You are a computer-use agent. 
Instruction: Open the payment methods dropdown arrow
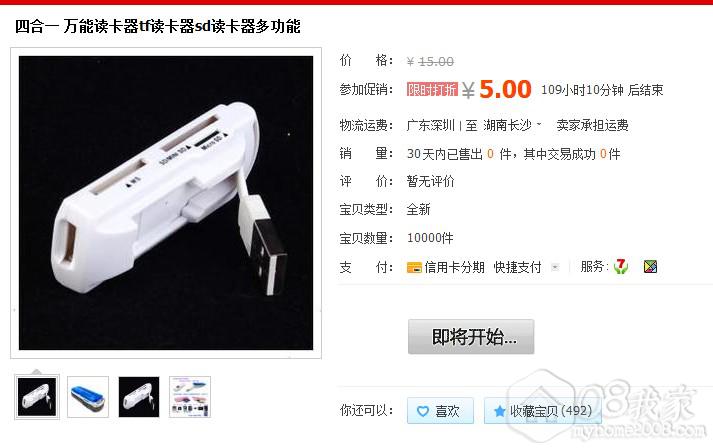[x=555, y=267]
